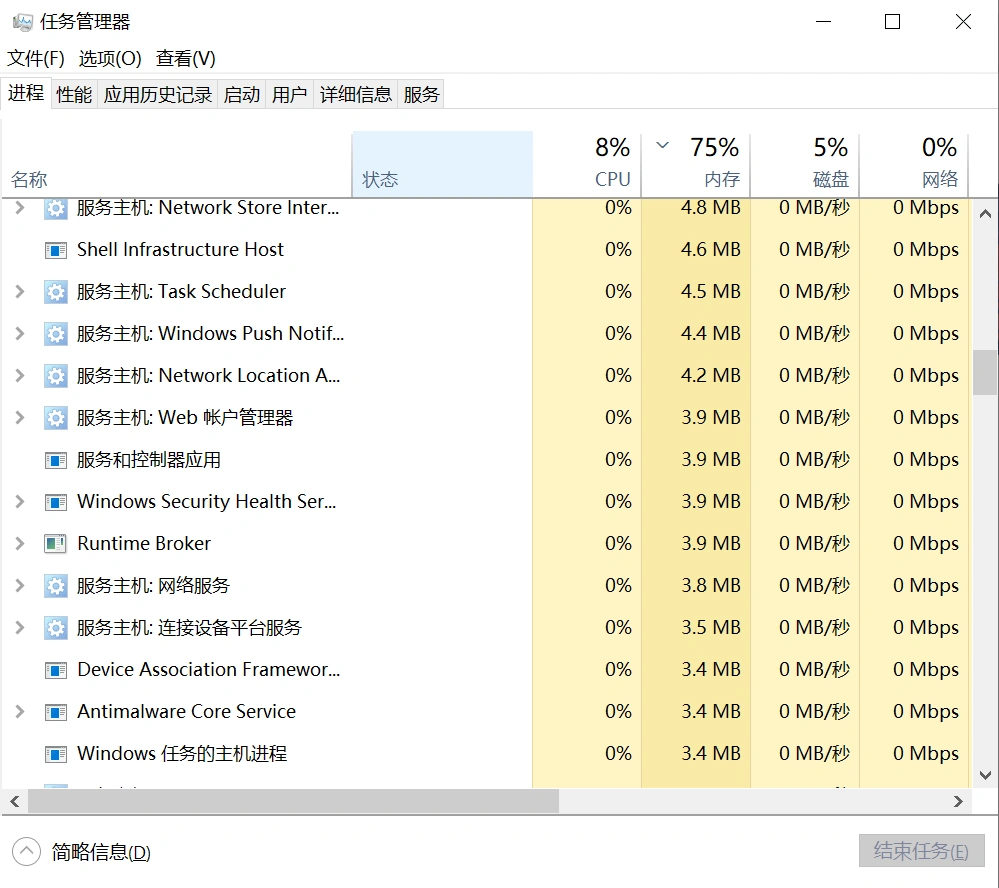Click the gear icon of 服务主机: Task Scheduler
Viewport: 999px width, 888px height.
[55, 291]
